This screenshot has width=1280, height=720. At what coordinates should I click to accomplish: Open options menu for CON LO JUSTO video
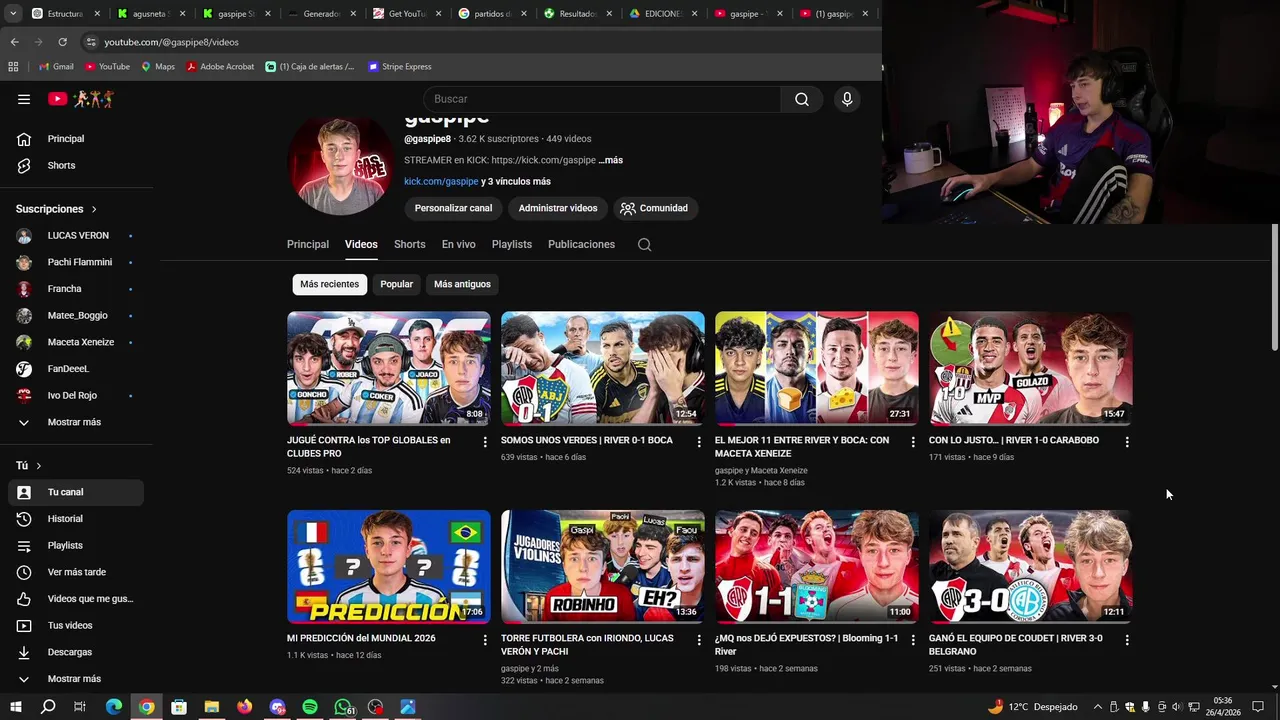pos(1127,442)
